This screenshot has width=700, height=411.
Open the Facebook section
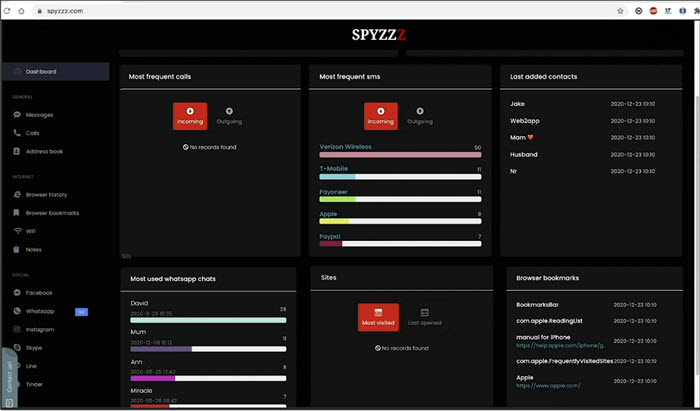[39, 293]
